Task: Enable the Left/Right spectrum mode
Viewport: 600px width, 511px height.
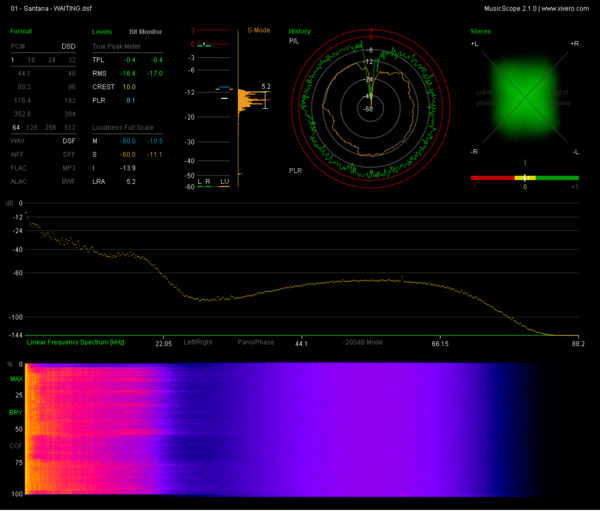Action: [x=198, y=342]
